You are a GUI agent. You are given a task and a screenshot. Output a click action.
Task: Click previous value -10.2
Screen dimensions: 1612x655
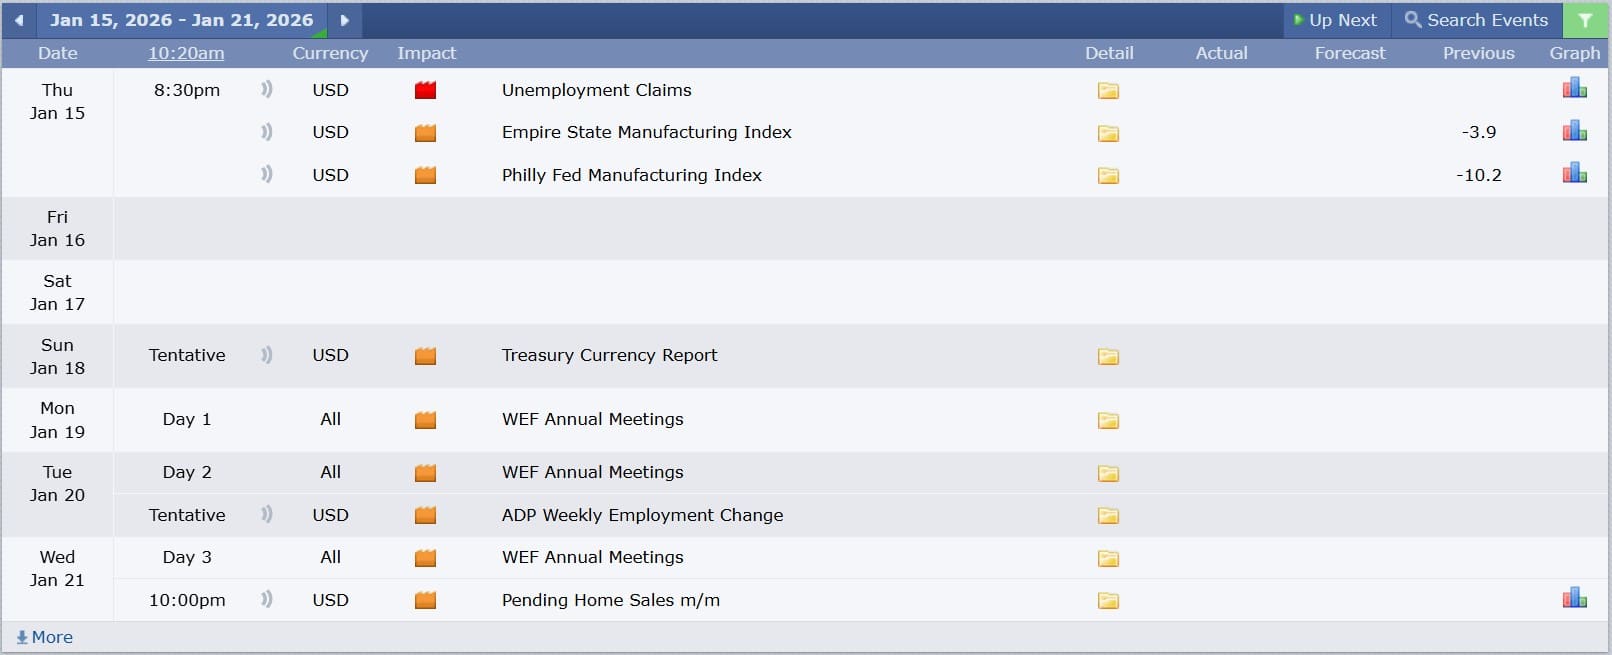point(1478,175)
